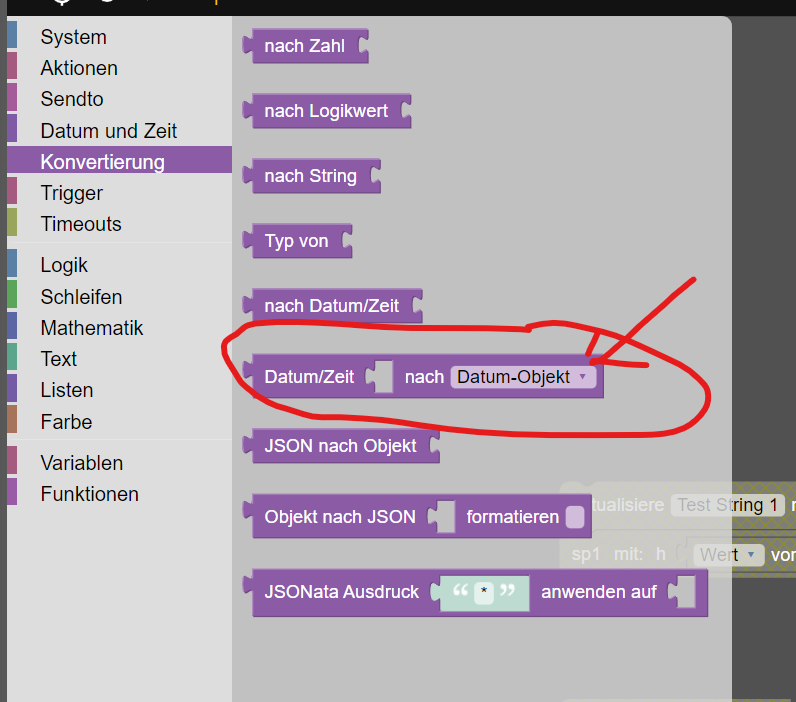Pick the 'nach Zahl' block
The width and height of the screenshot is (796, 702).
pos(305,46)
